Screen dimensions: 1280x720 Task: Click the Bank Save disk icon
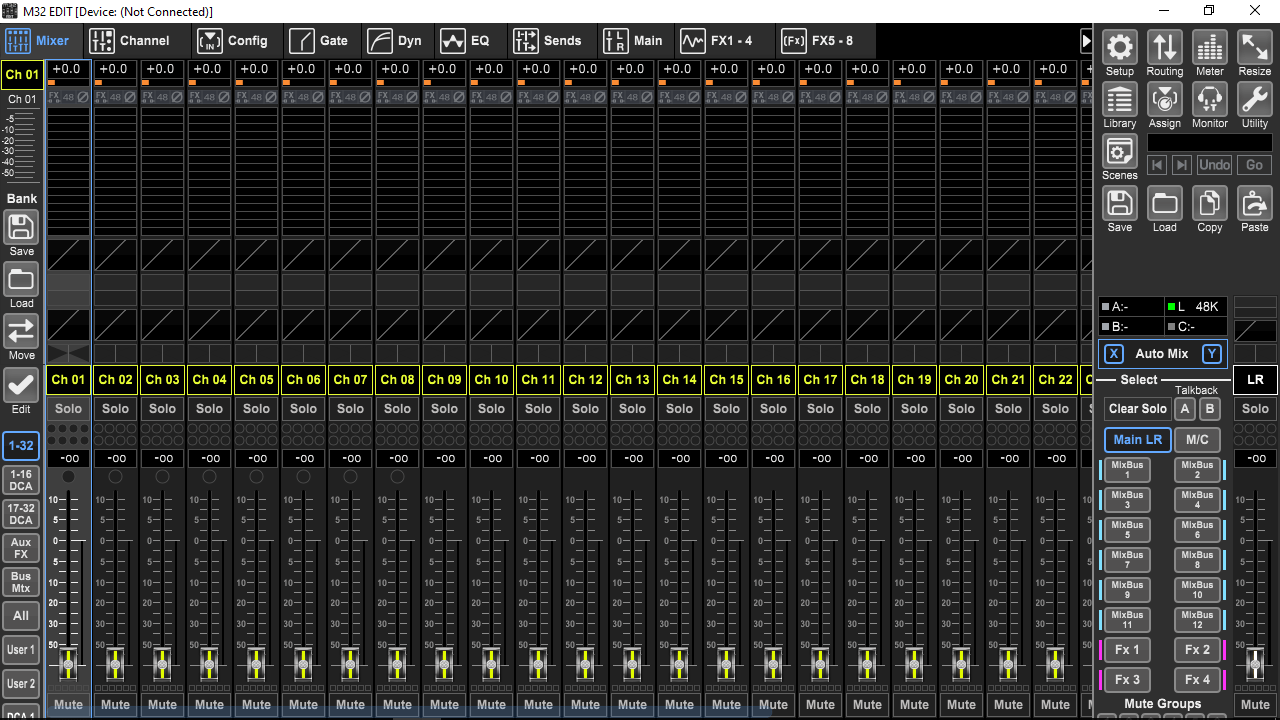[21, 226]
